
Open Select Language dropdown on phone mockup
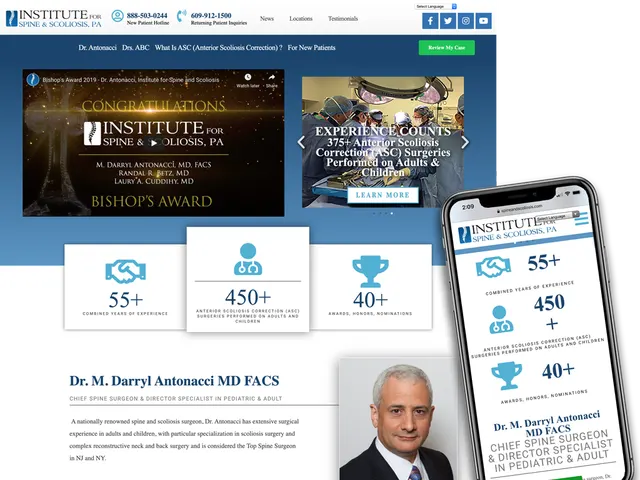[557, 217]
